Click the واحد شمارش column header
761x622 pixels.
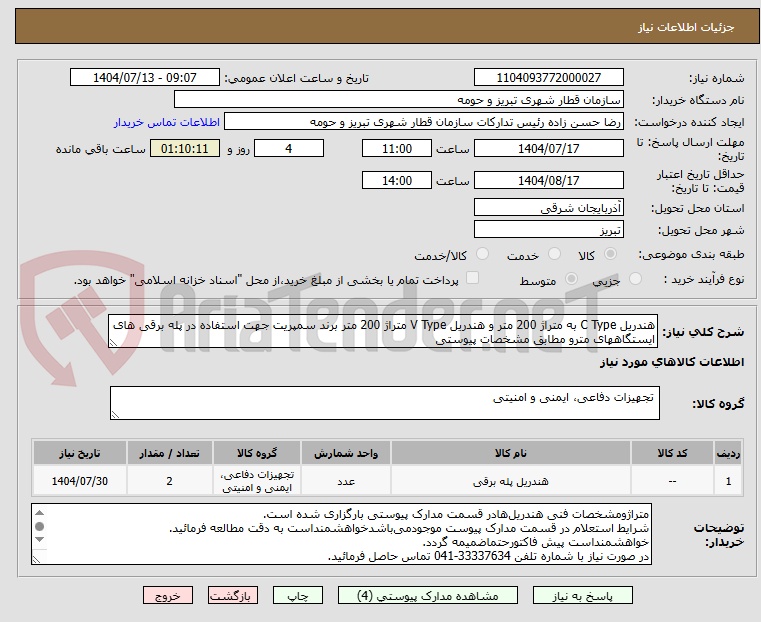346,453
